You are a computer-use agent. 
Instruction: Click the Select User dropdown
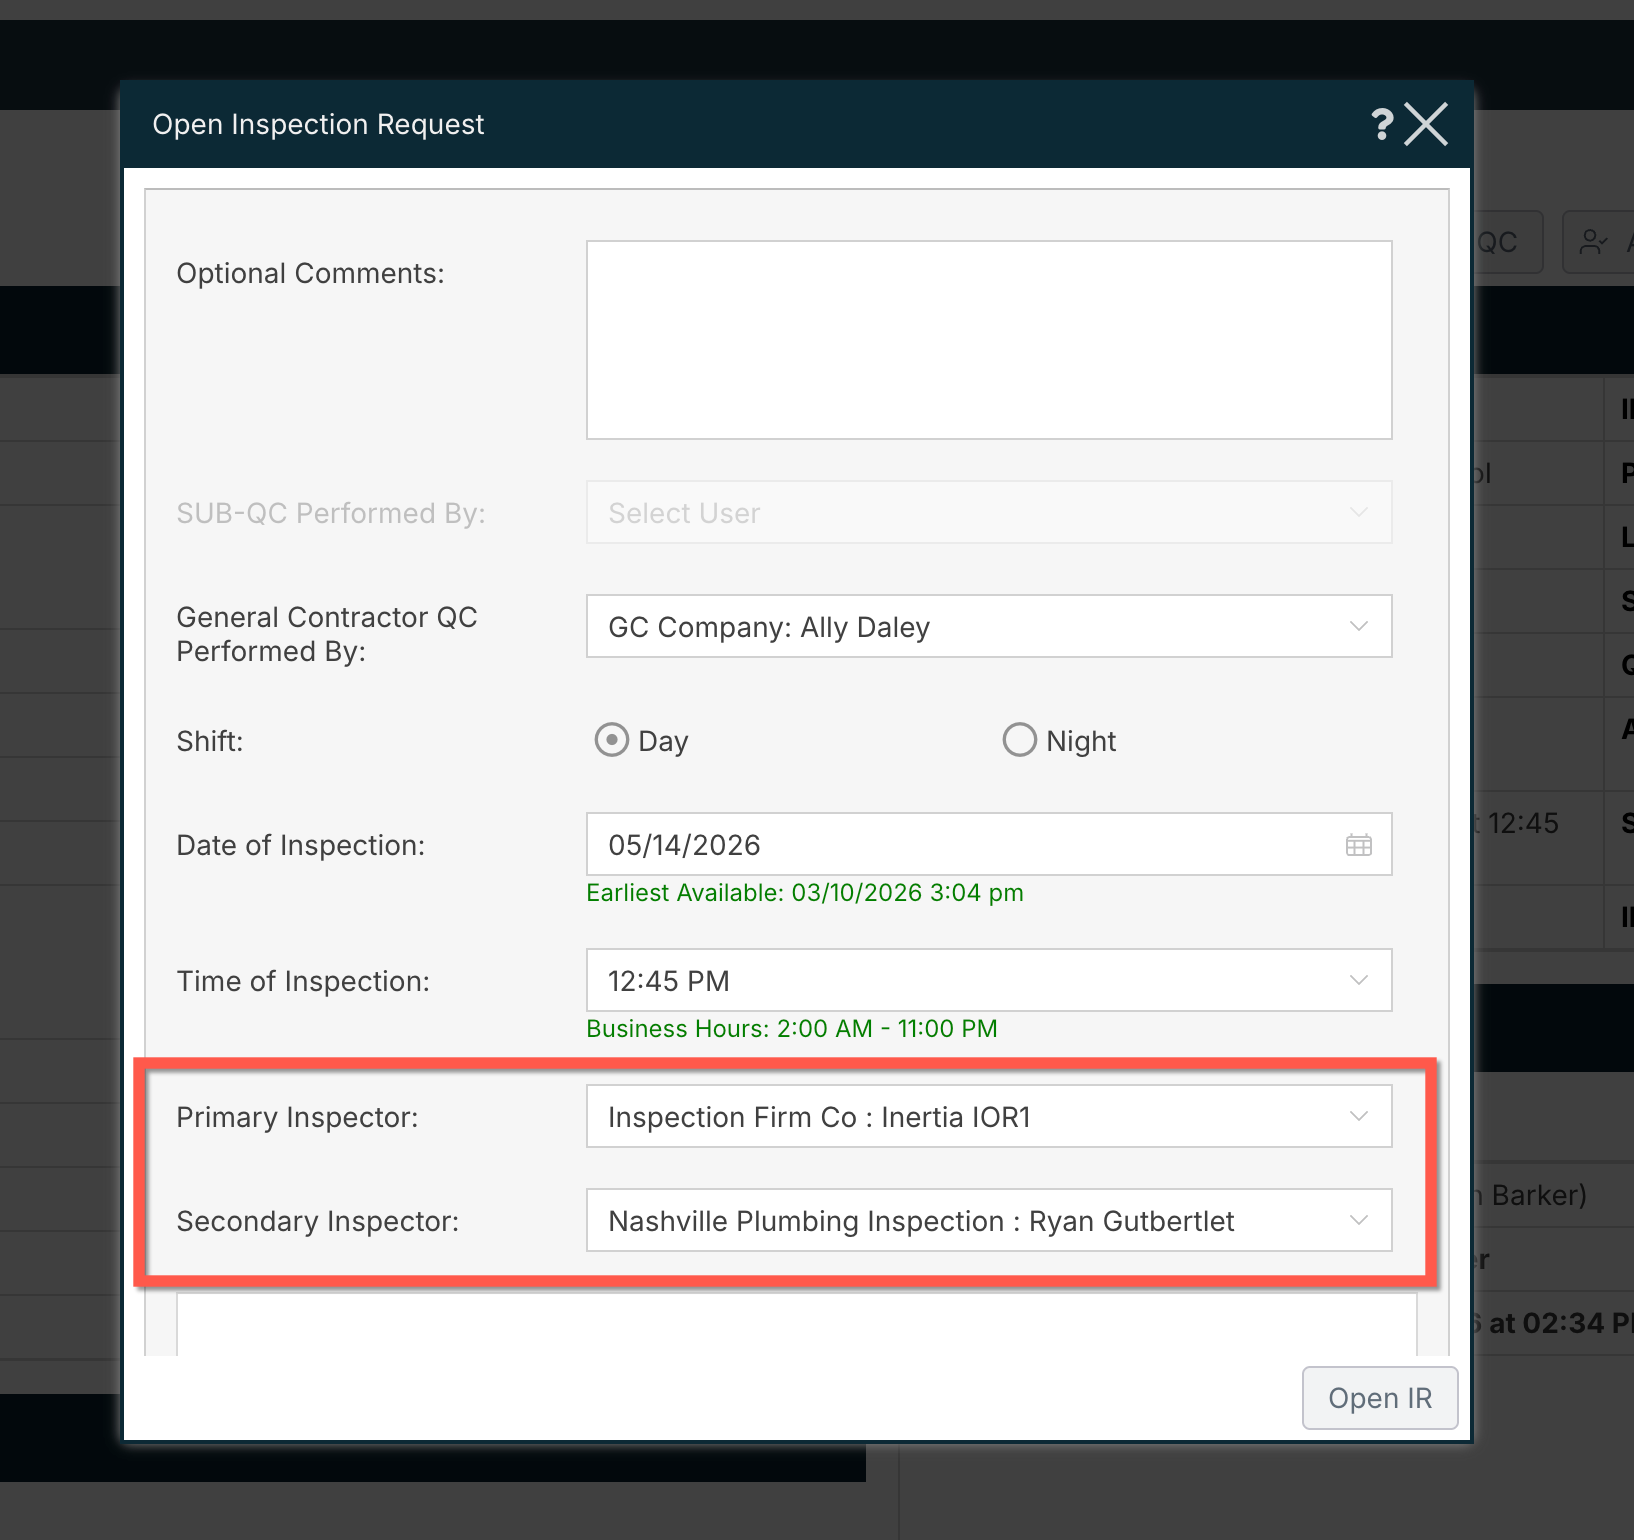point(988,513)
